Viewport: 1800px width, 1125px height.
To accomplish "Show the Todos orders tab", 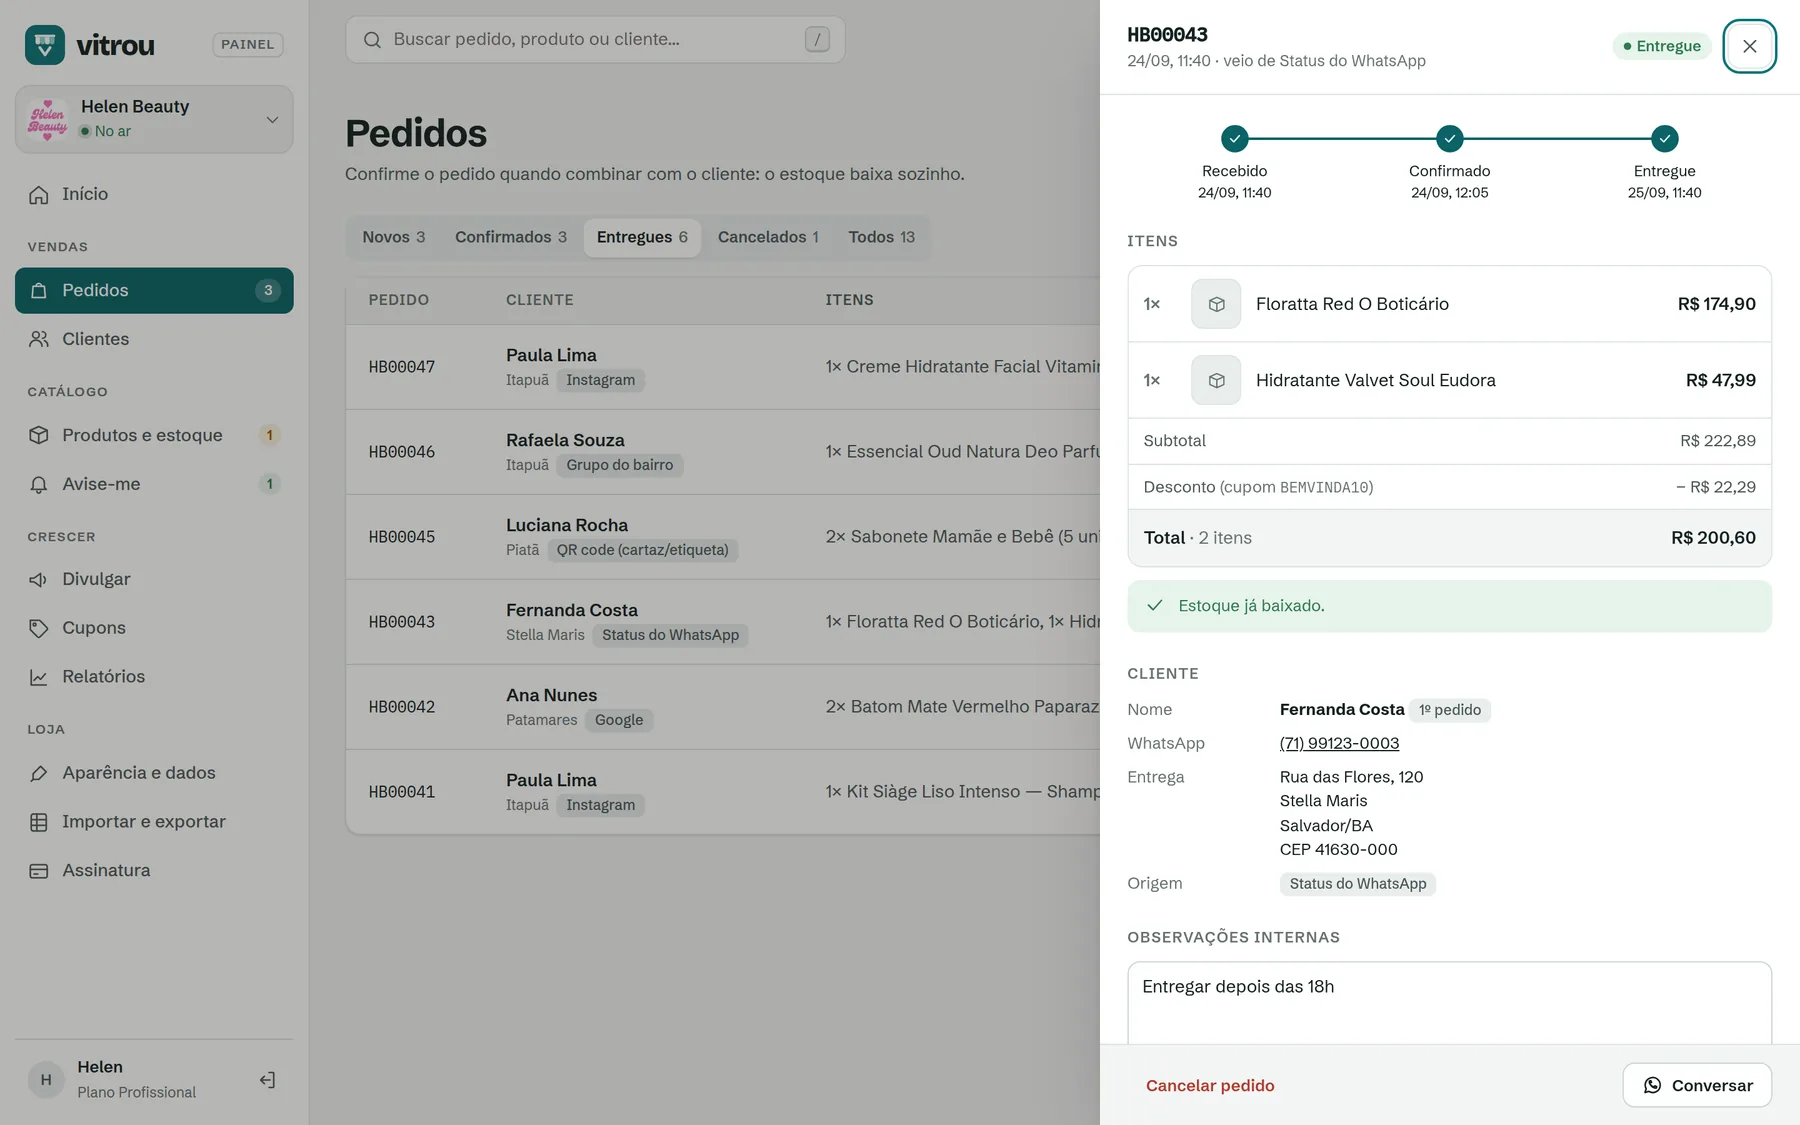I will pos(881,237).
